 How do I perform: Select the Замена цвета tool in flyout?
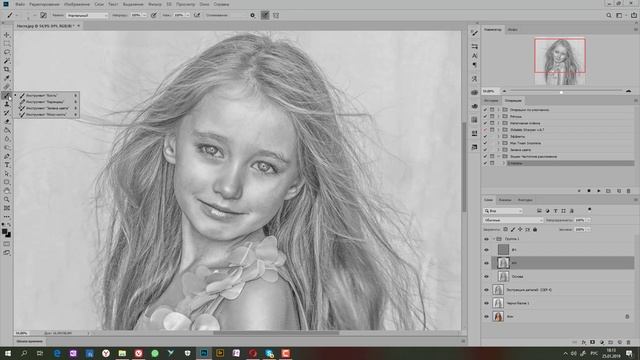pos(46,108)
